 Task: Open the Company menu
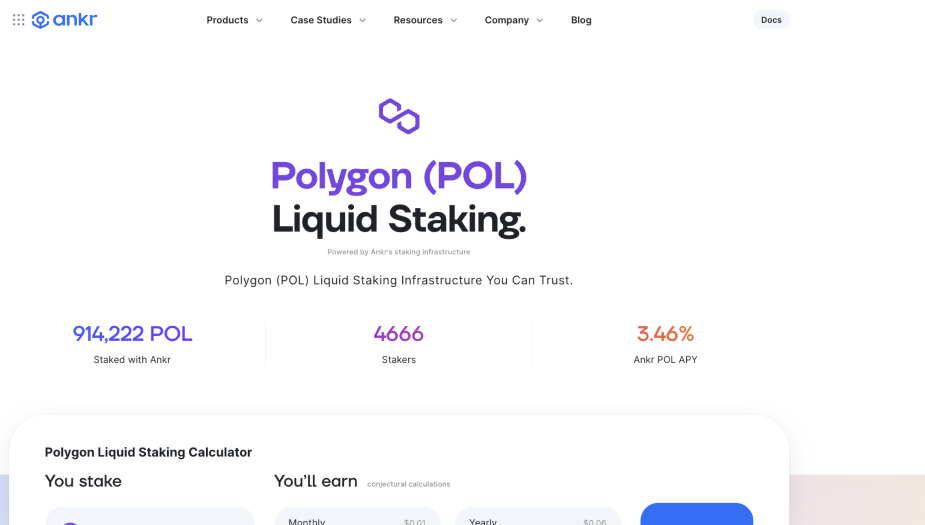coord(506,20)
